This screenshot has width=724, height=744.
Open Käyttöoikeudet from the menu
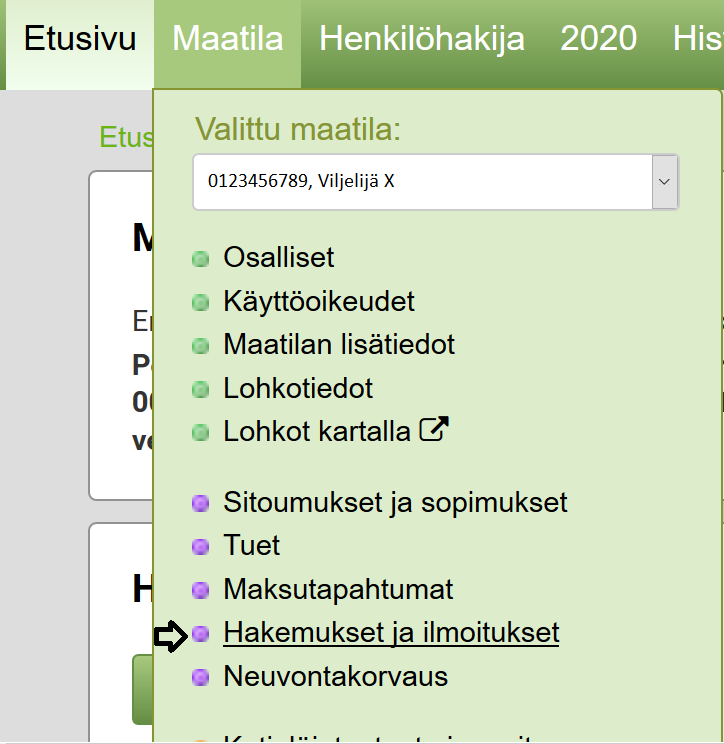[319, 301]
